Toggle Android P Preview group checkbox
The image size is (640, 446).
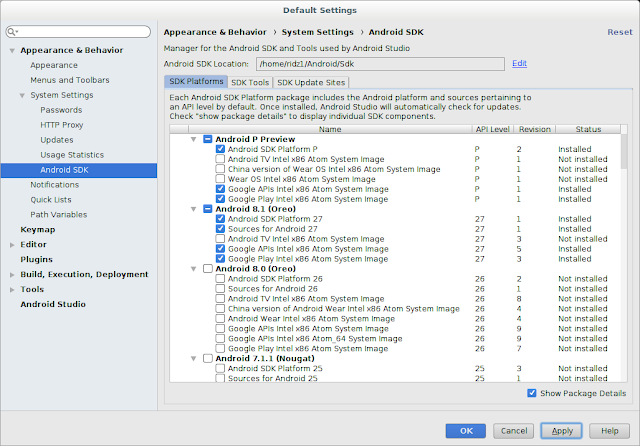[x=208, y=139]
